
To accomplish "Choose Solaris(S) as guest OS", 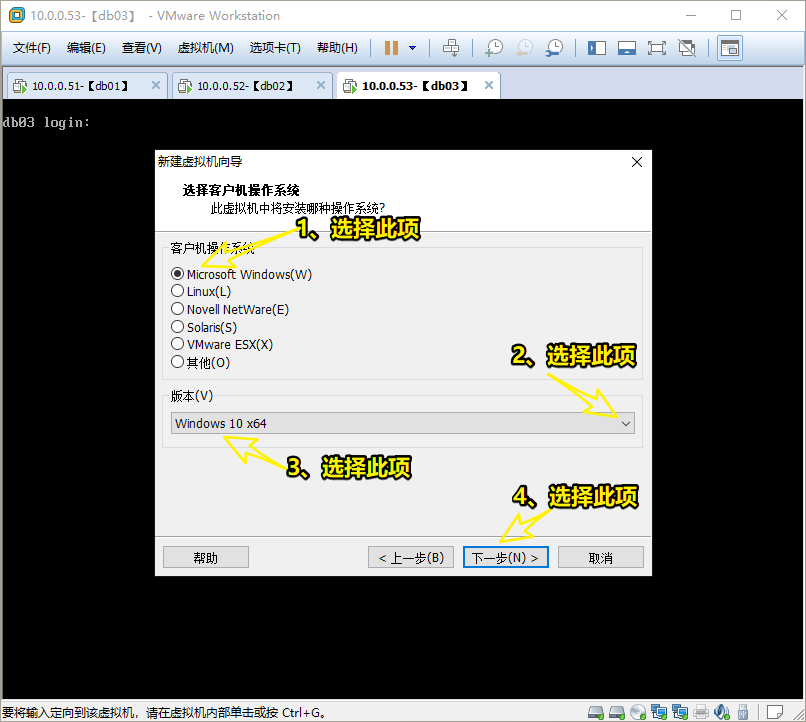I will [177, 327].
